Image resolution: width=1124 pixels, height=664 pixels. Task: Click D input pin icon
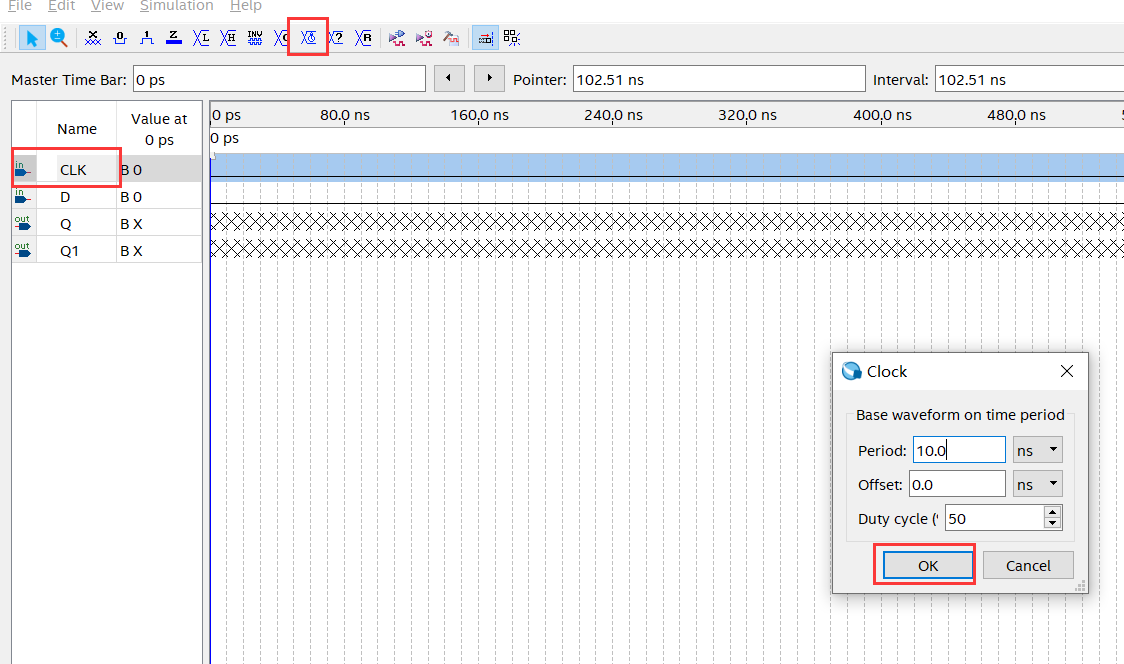[23, 196]
